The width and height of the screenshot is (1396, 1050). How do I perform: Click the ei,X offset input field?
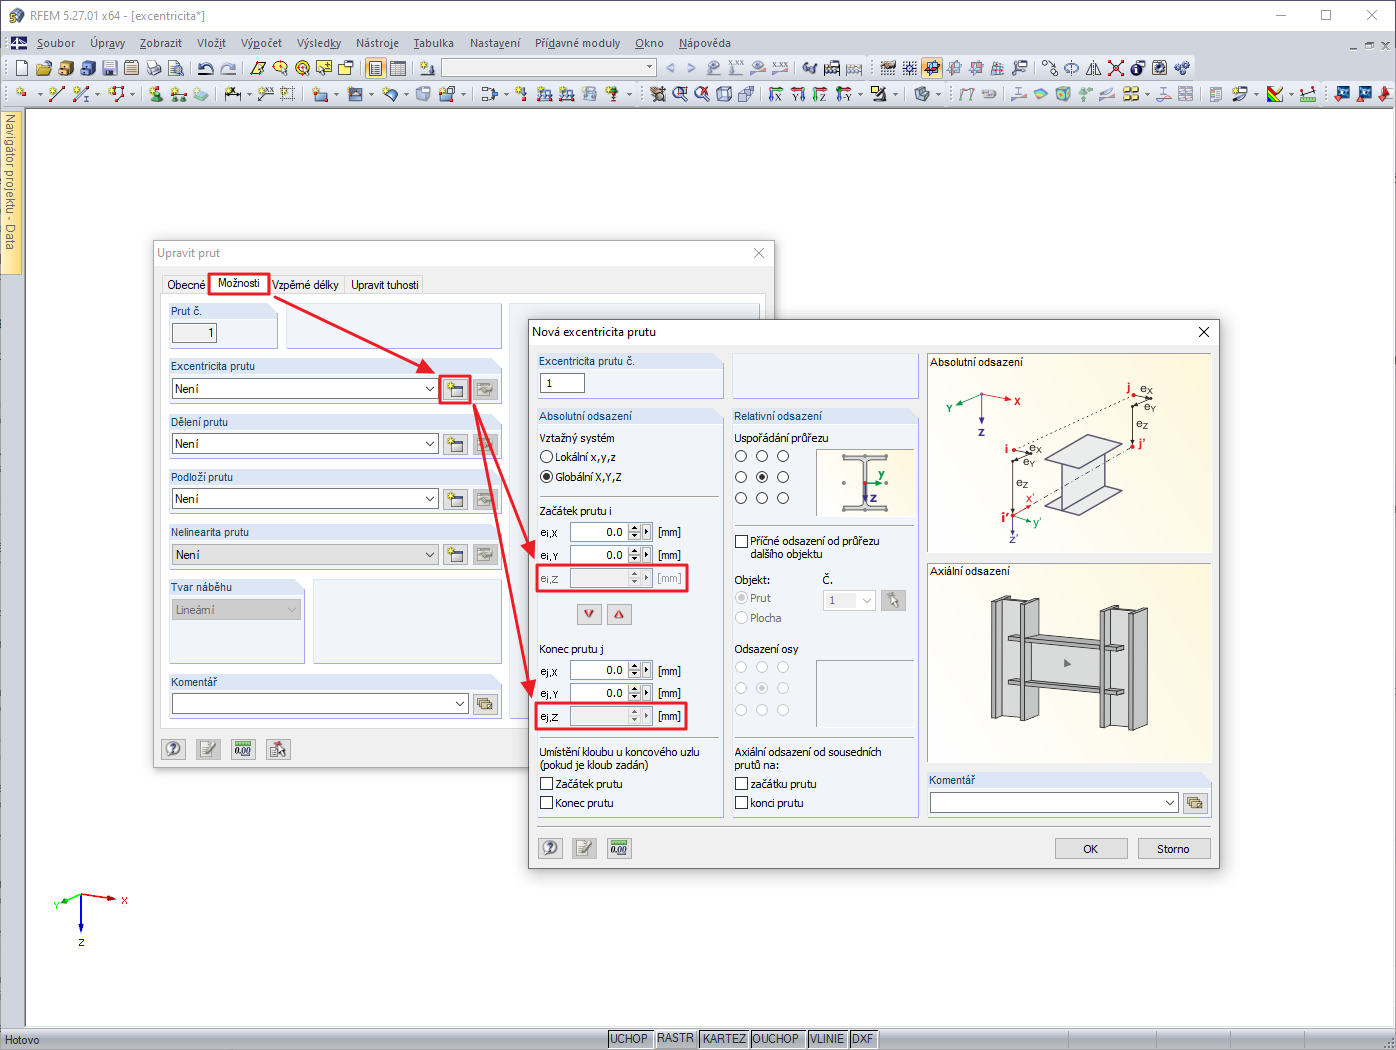(x=599, y=532)
